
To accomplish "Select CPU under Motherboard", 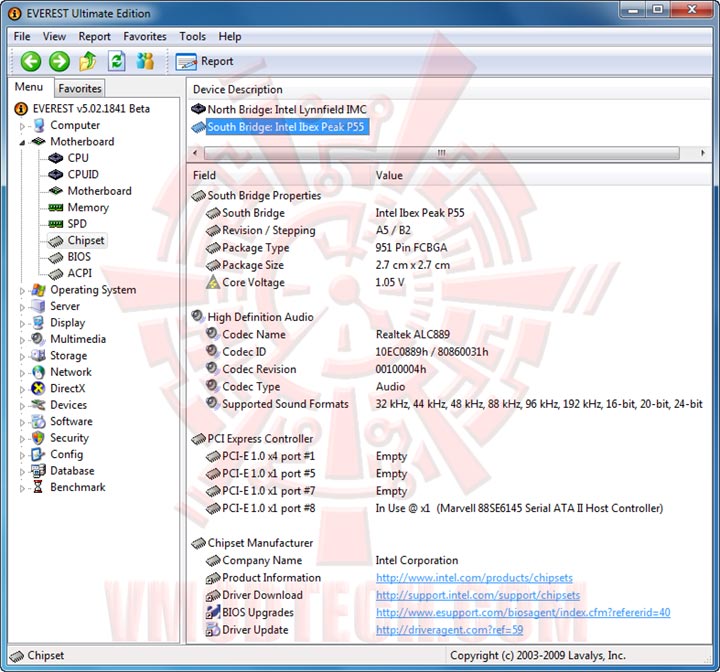I will click(x=78, y=158).
